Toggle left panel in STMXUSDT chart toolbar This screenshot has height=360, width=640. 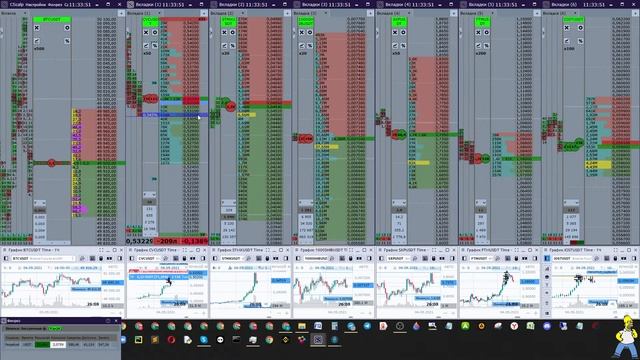(215, 258)
